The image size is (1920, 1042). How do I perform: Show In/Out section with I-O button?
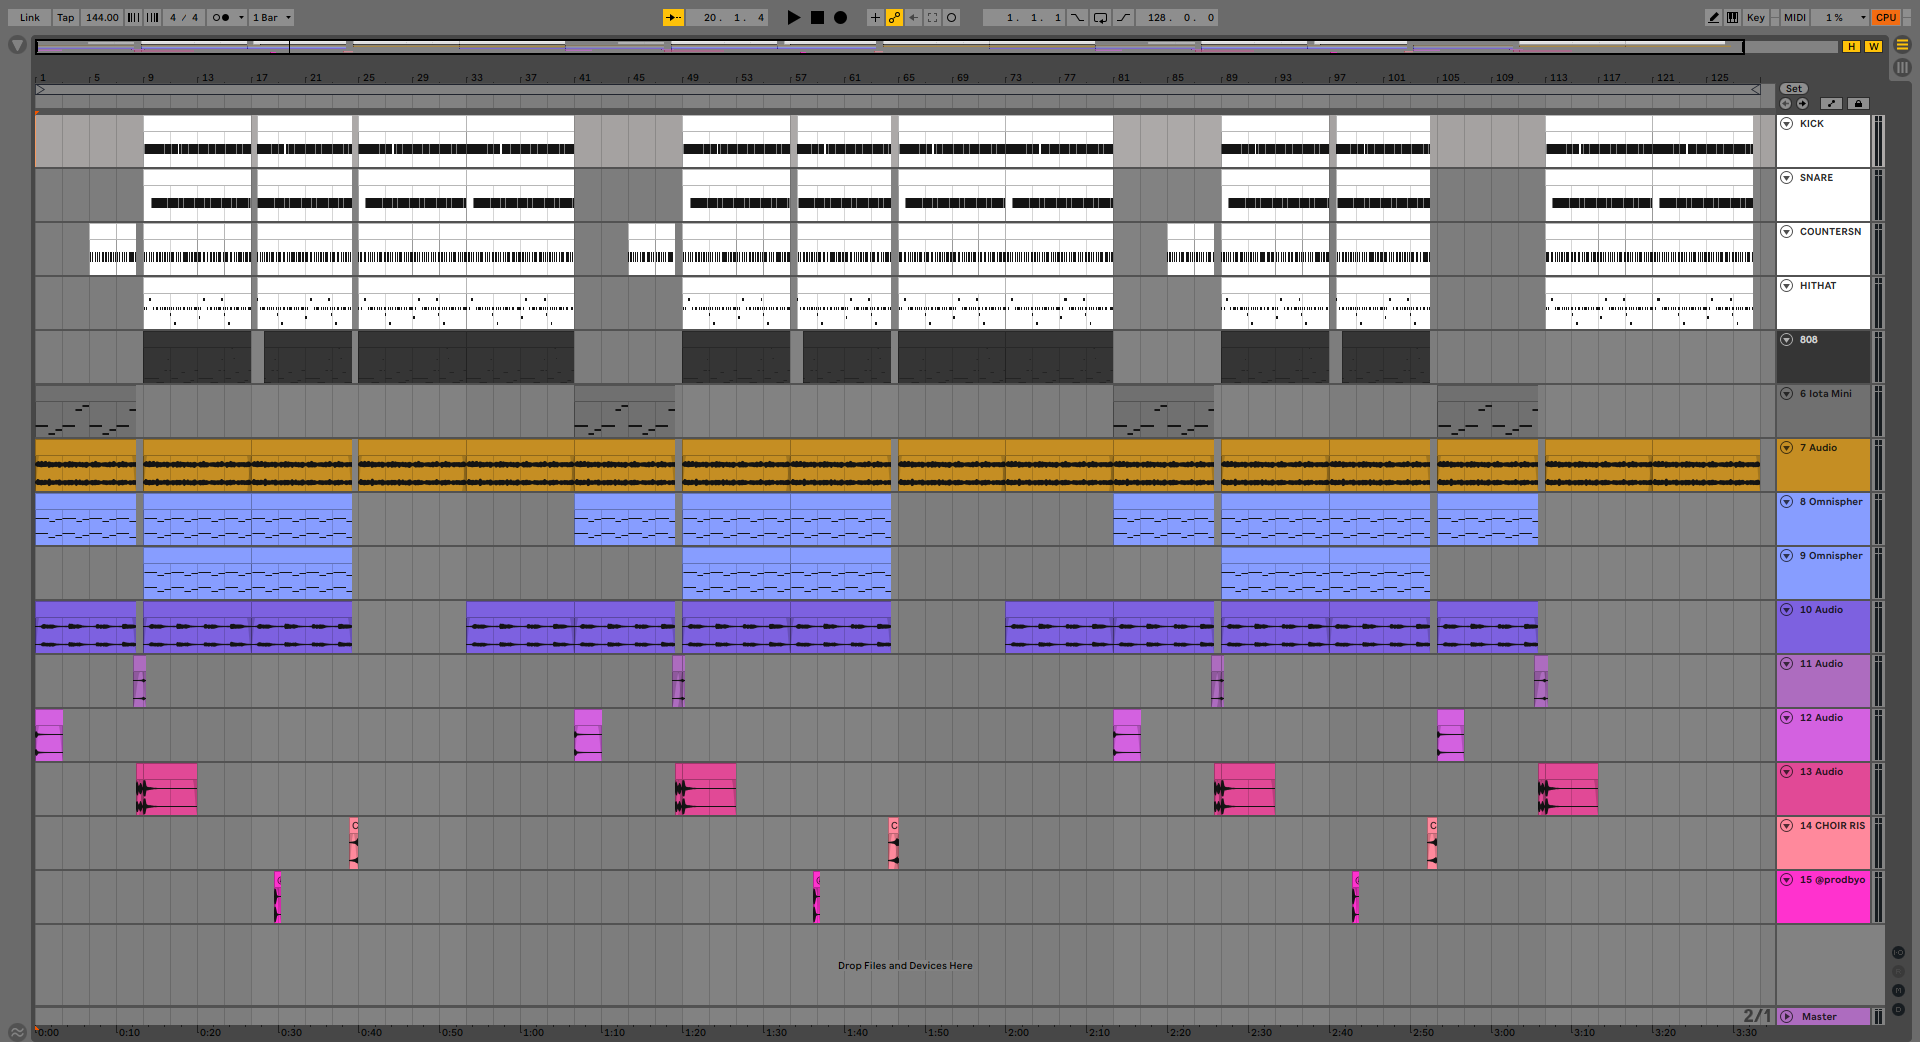tap(1898, 953)
